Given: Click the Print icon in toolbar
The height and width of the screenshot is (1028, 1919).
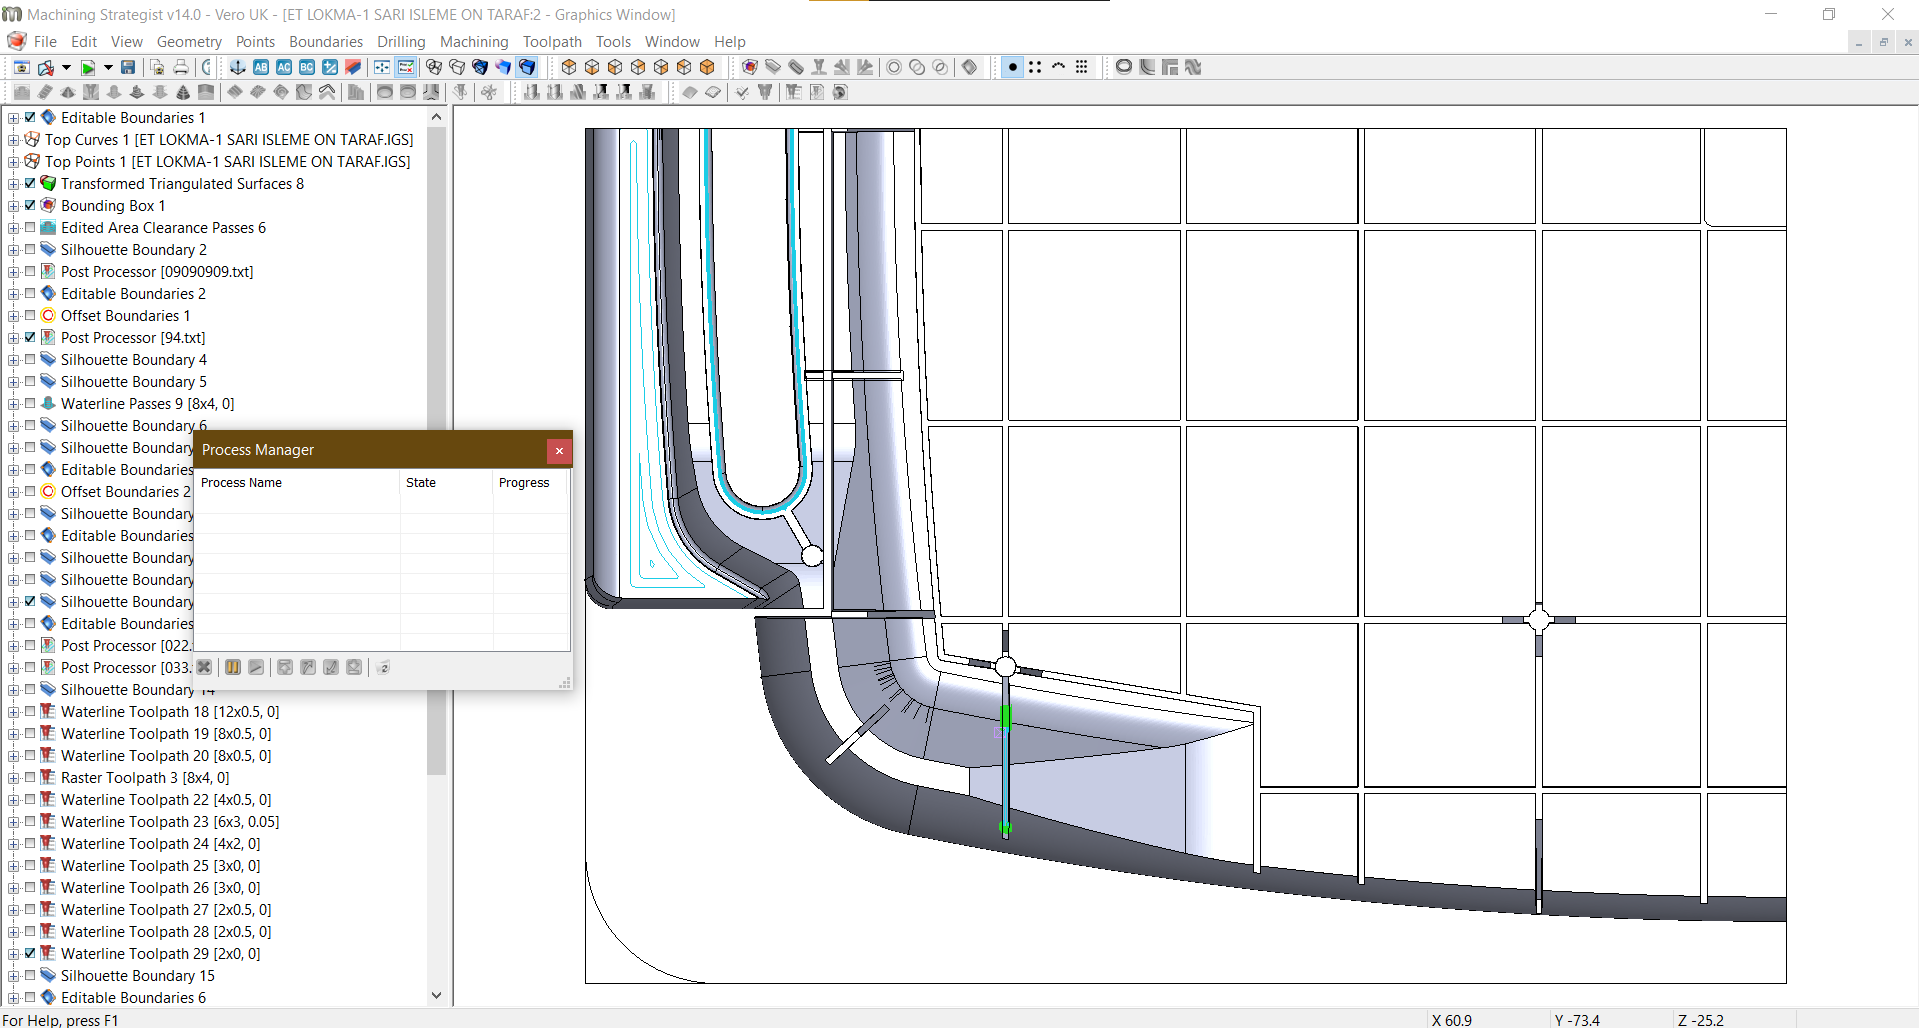Looking at the screenshot, I should 181,67.
